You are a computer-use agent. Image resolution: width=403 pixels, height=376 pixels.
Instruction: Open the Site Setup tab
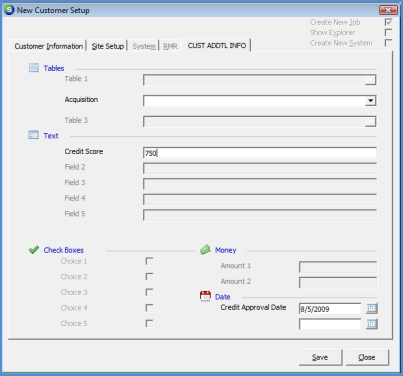(108, 46)
